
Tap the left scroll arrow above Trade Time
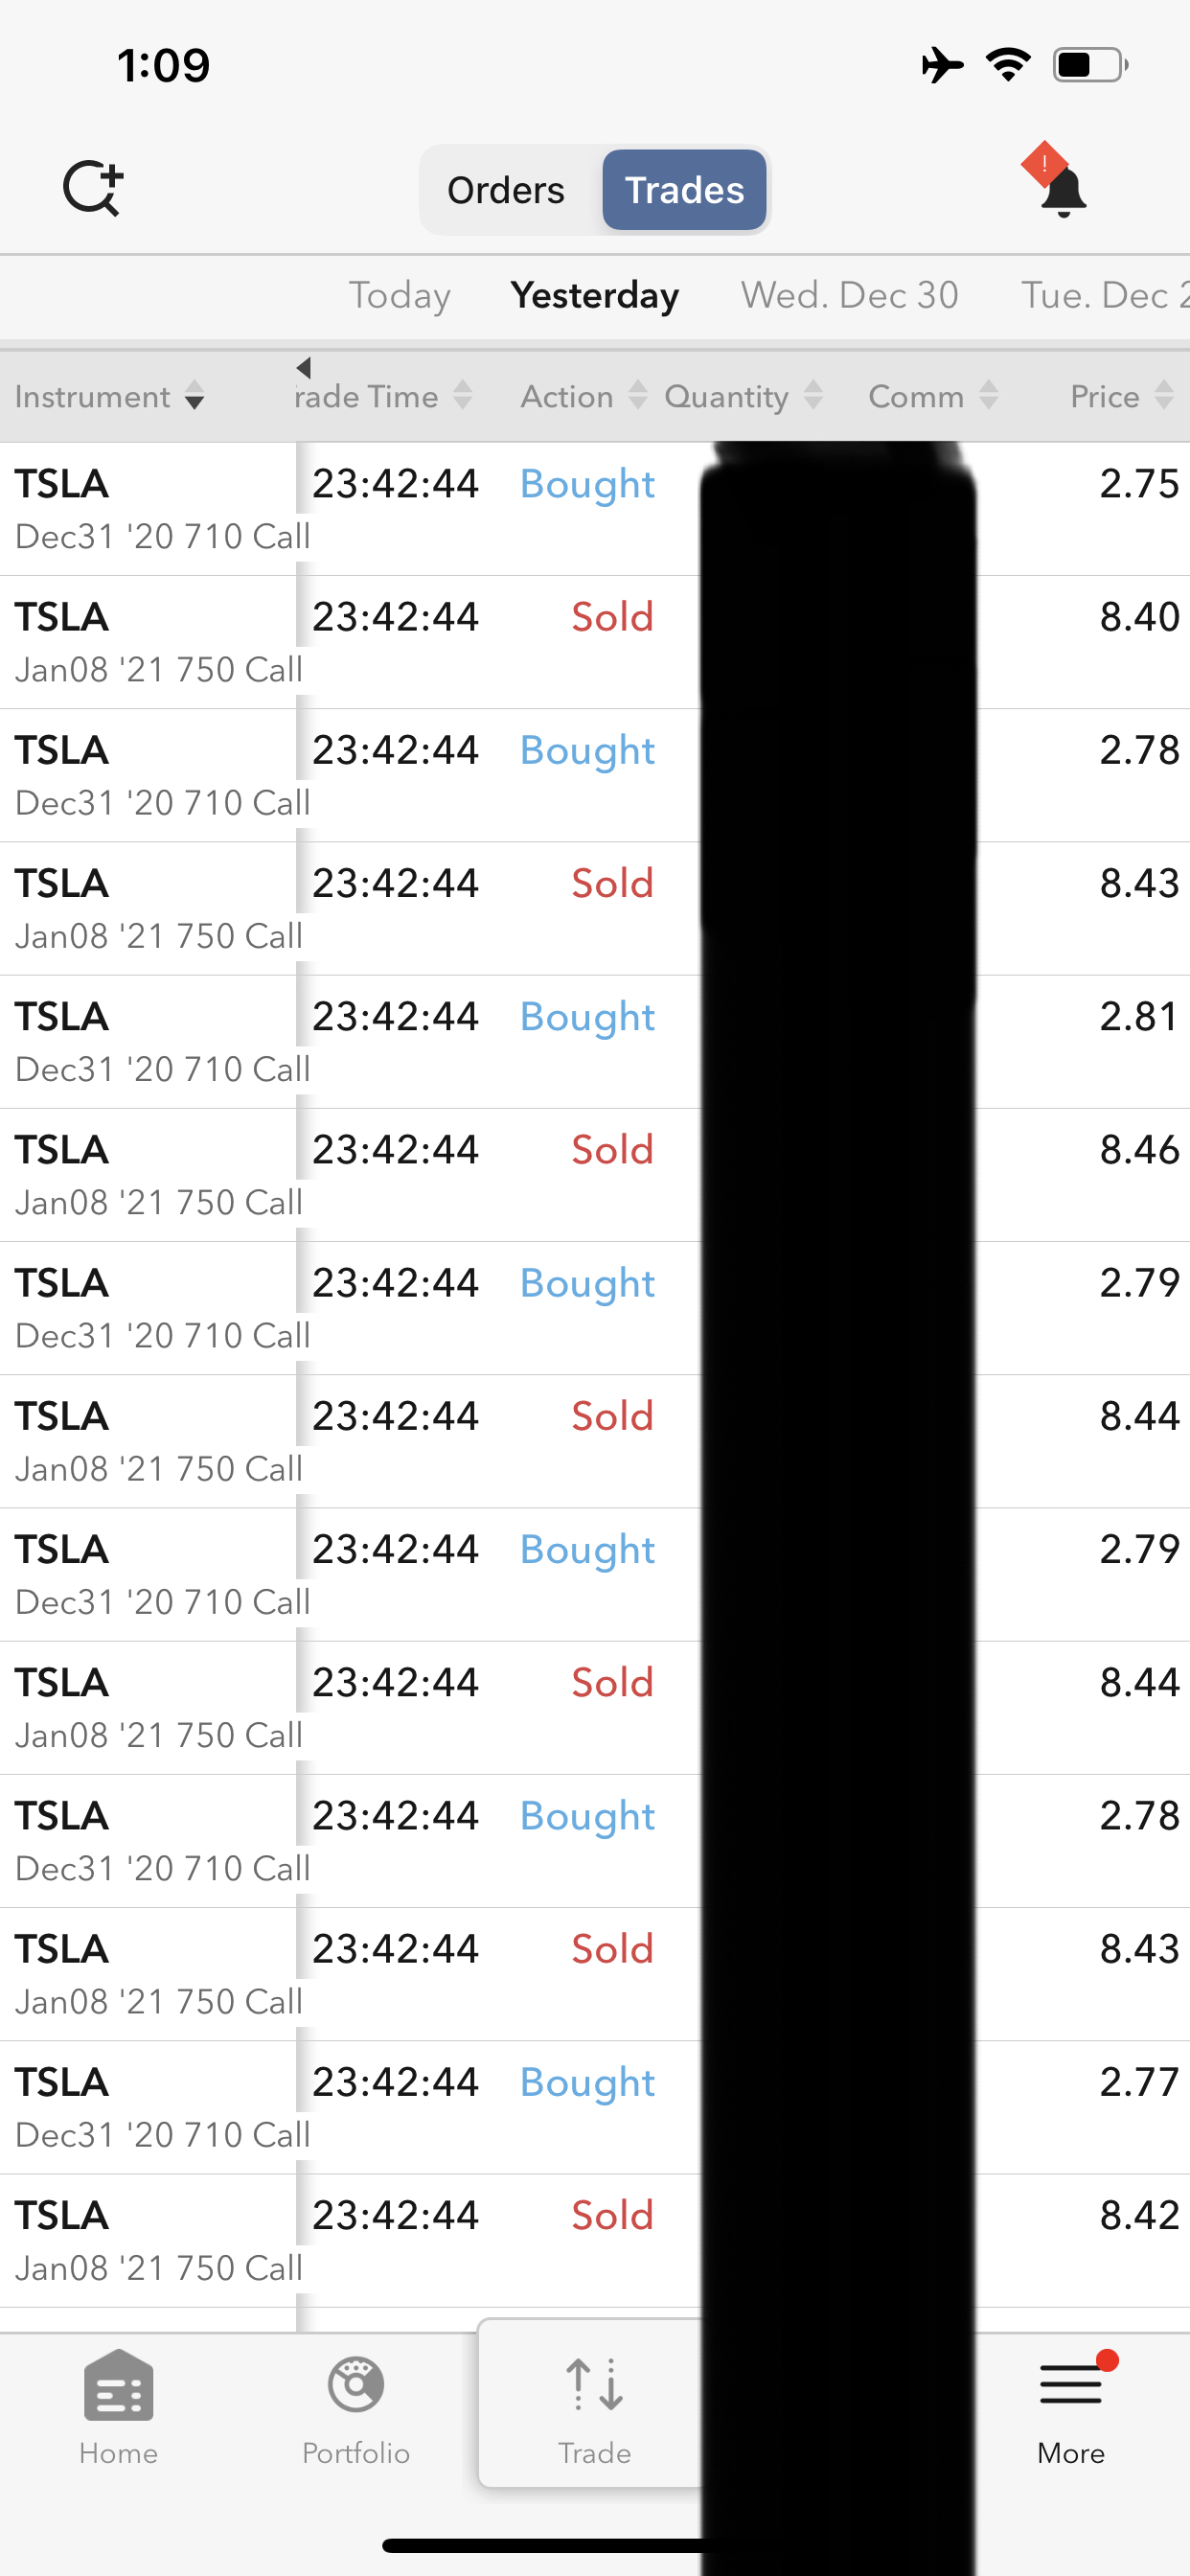click(304, 368)
